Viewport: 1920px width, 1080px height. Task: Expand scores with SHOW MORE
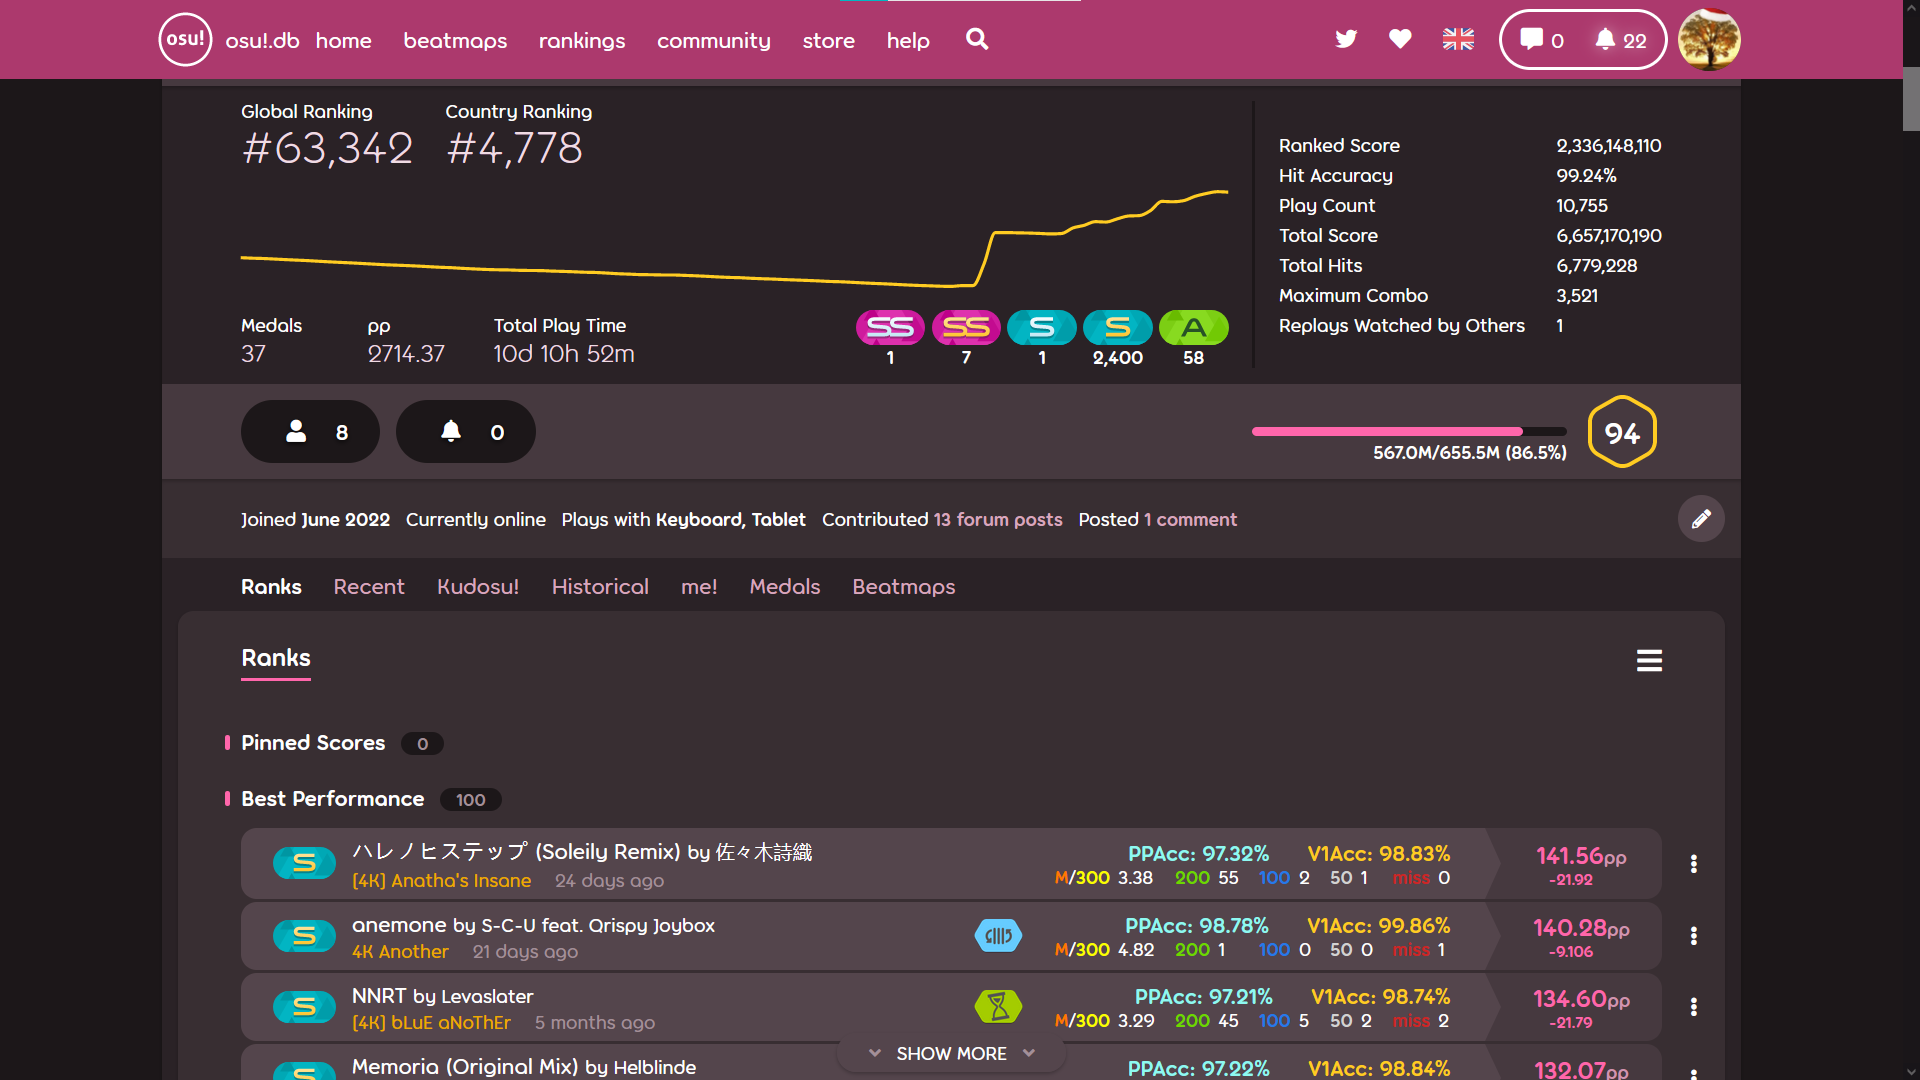click(951, 1054)
